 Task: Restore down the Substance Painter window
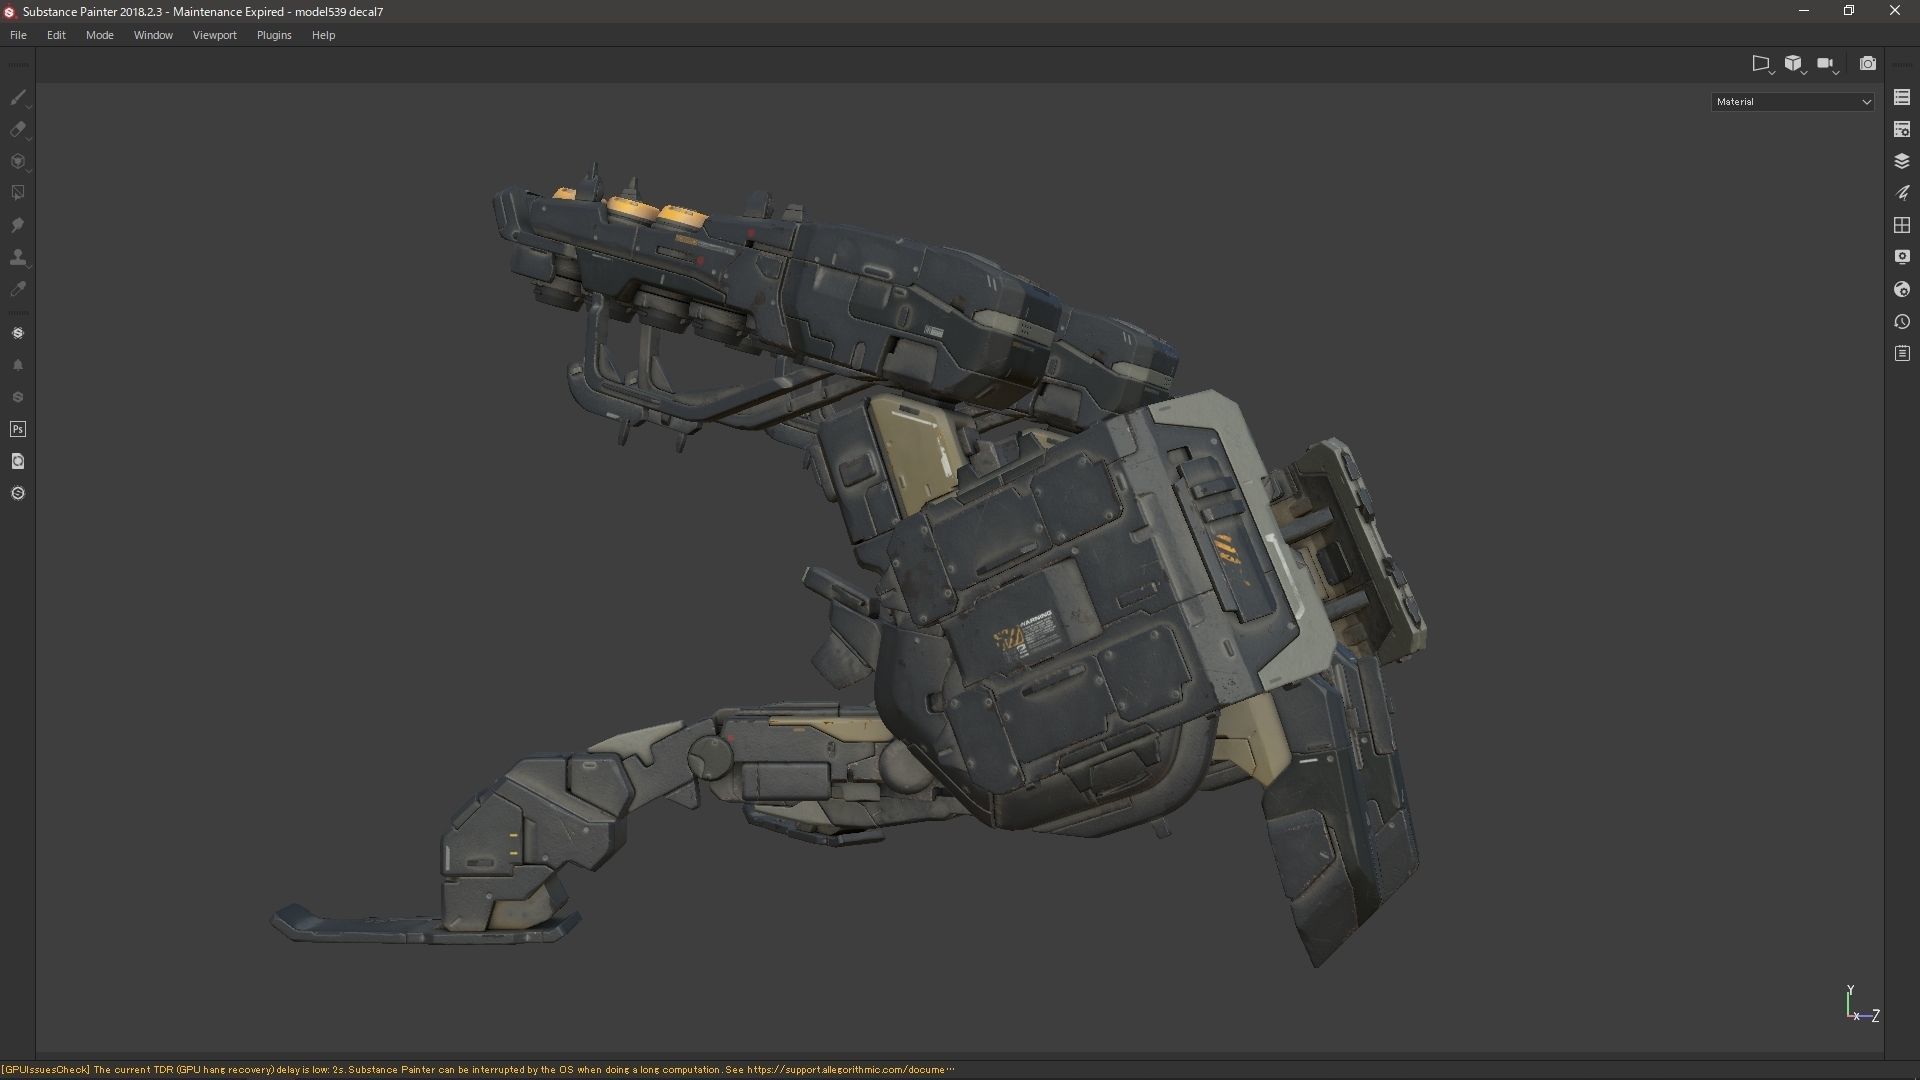1849,11
